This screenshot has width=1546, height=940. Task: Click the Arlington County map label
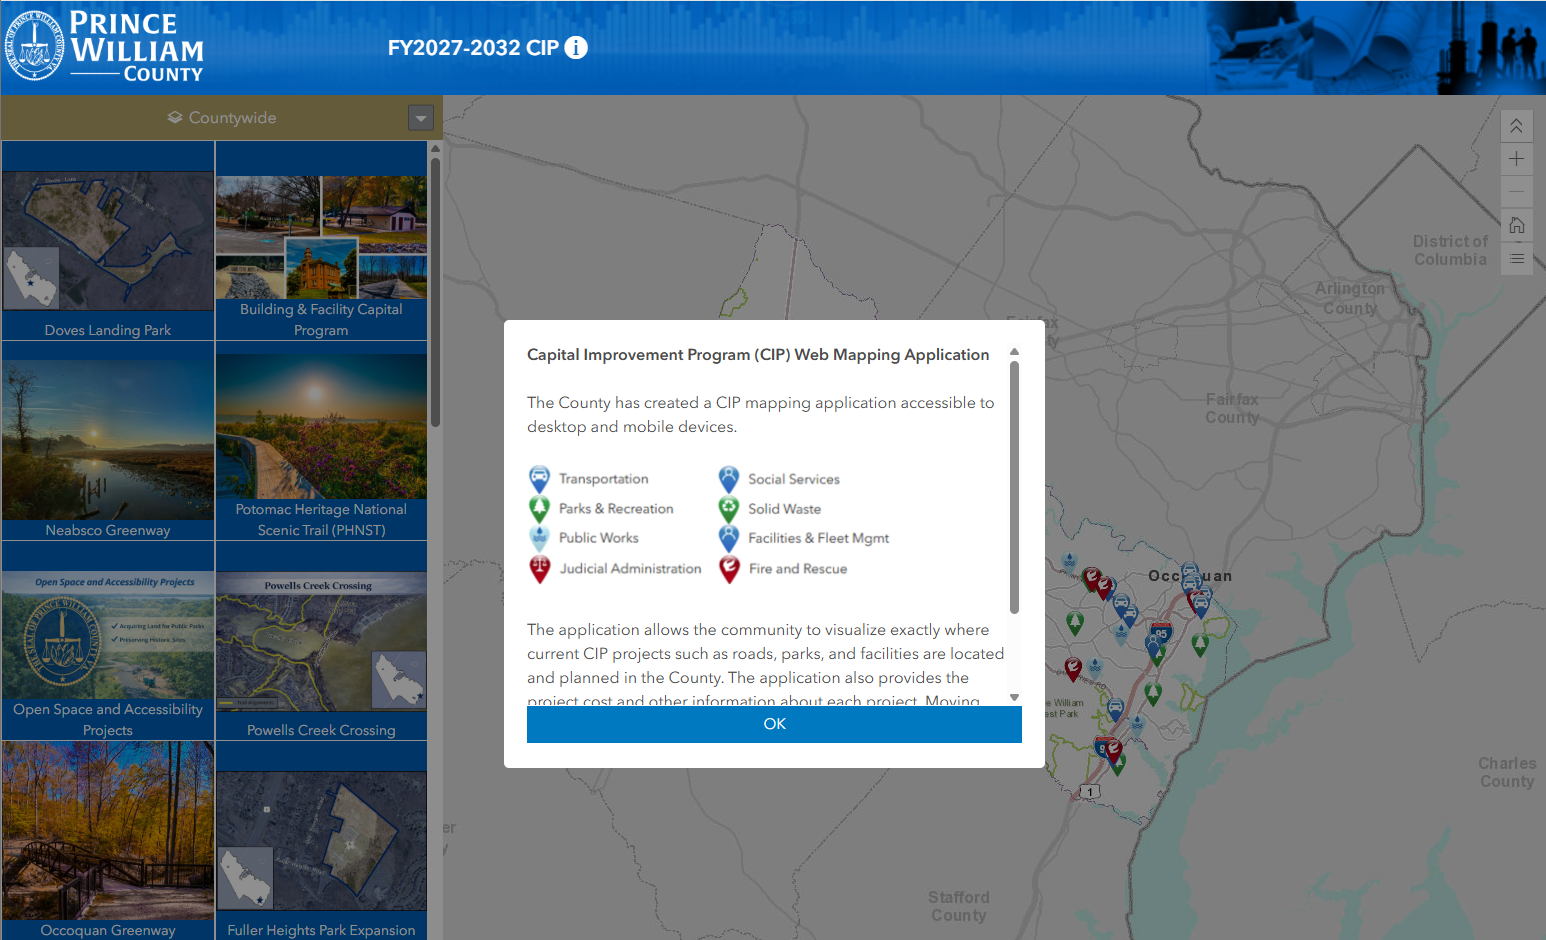1350,298
